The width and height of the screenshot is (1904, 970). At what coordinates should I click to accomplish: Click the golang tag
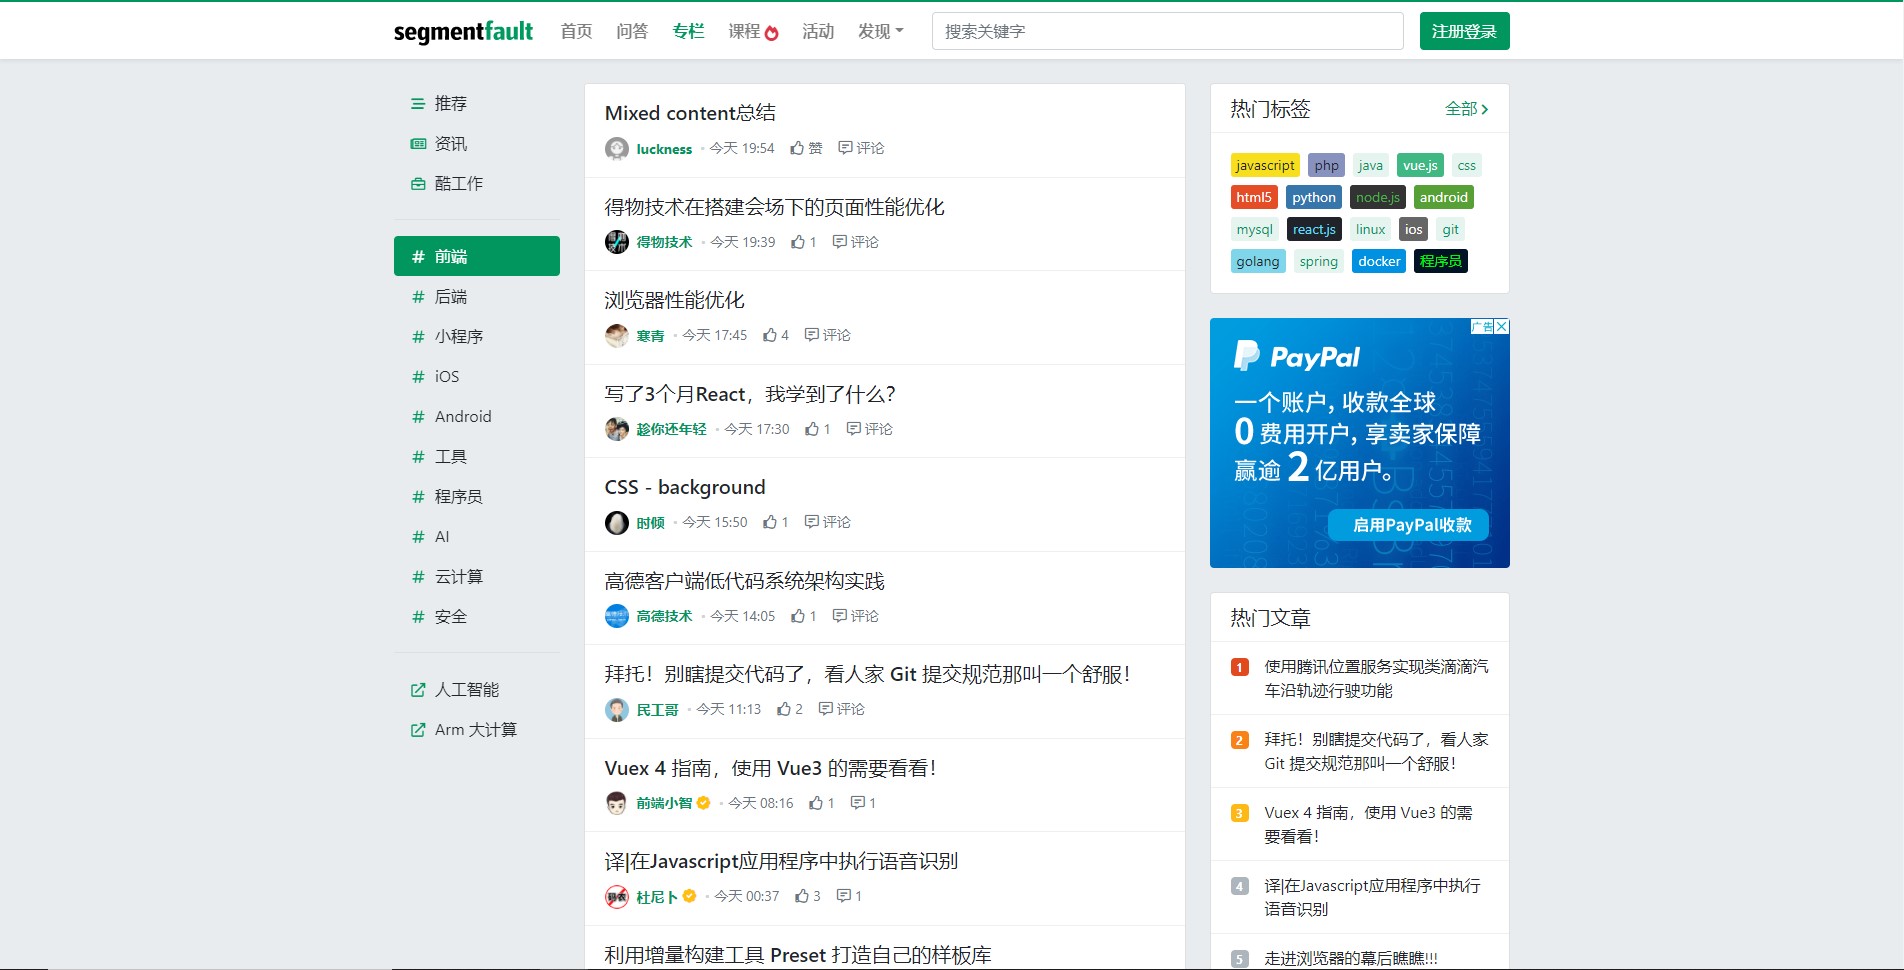click(1257, 262)
